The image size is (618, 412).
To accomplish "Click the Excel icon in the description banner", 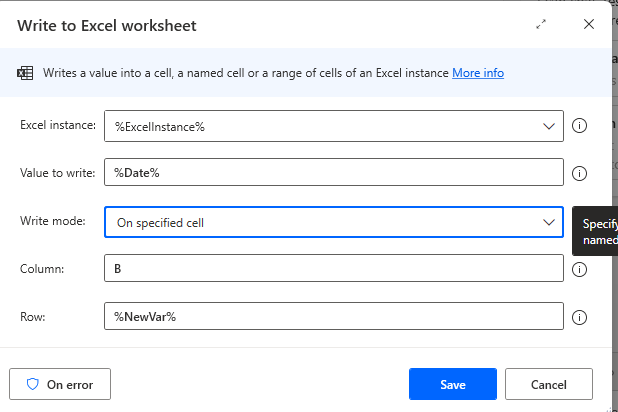I will click(x=26, y=73).
